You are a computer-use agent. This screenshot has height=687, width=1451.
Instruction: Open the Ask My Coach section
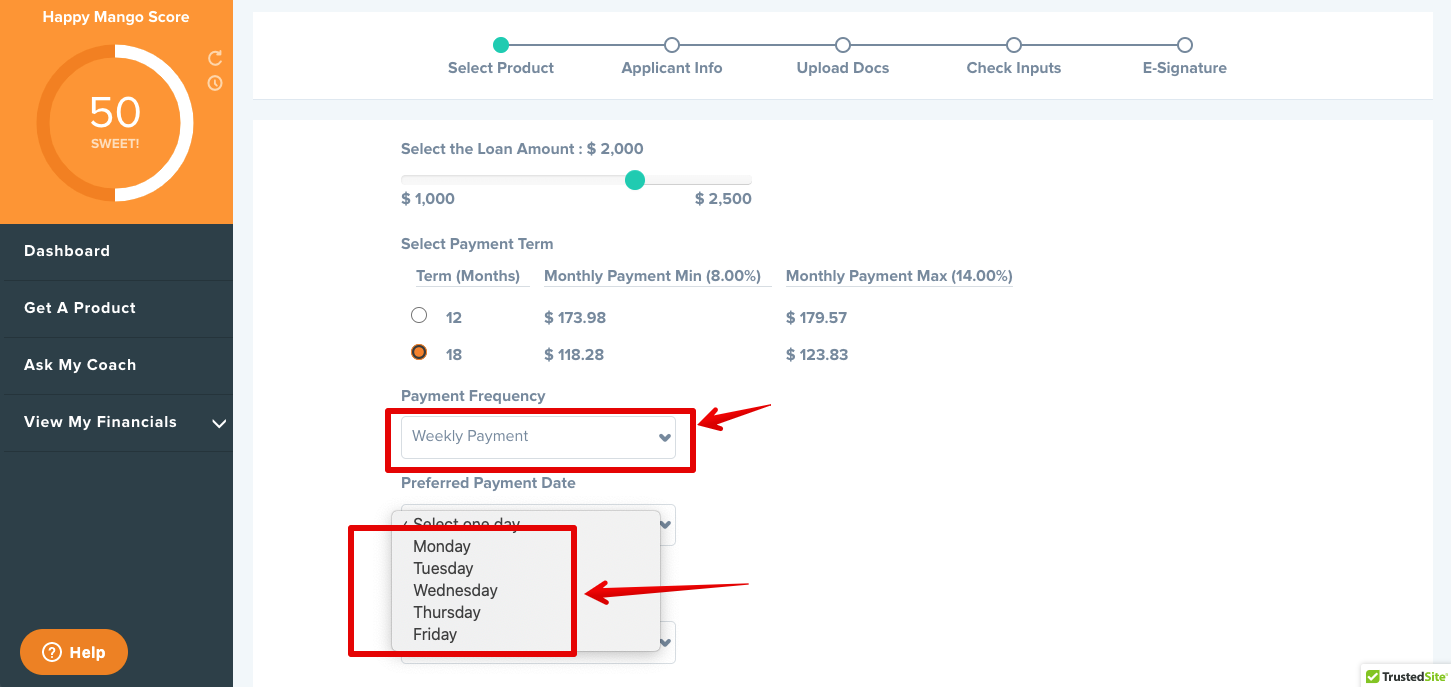(x=80, y=365)
